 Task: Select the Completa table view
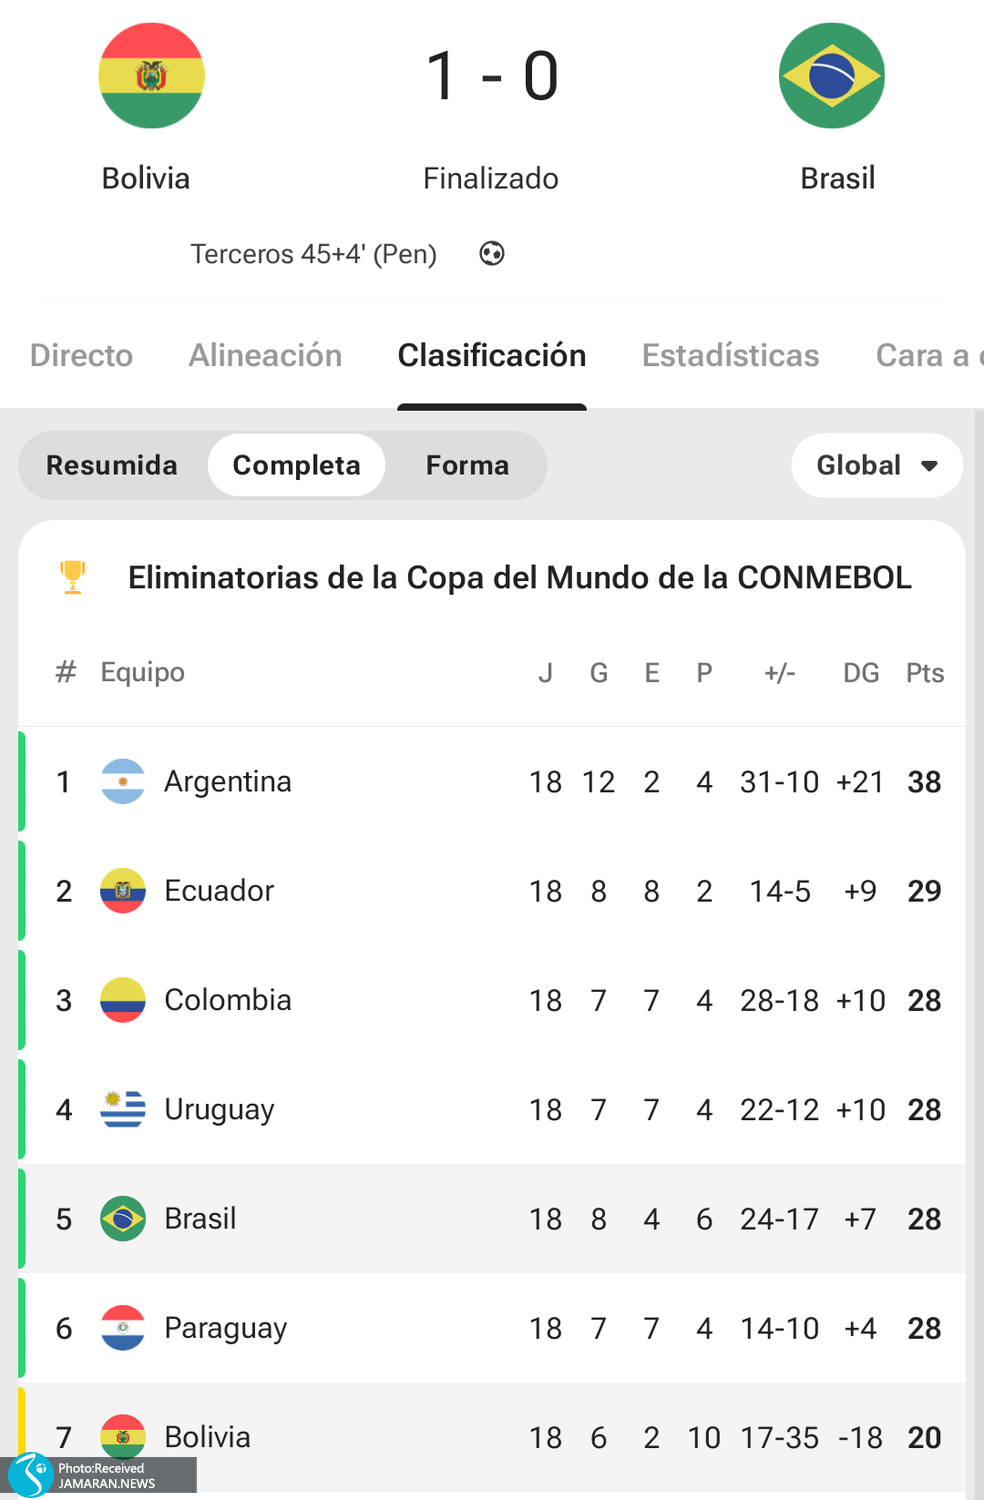pos(296,465)
